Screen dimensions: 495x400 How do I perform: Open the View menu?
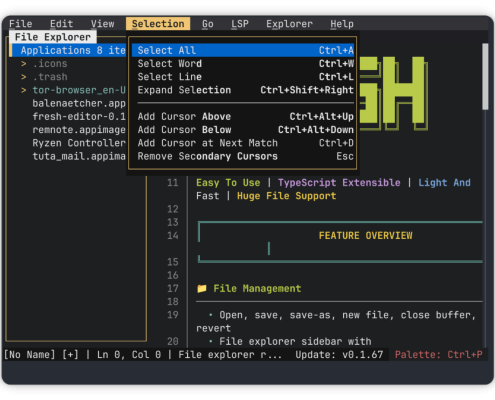(x=102, y=24)
